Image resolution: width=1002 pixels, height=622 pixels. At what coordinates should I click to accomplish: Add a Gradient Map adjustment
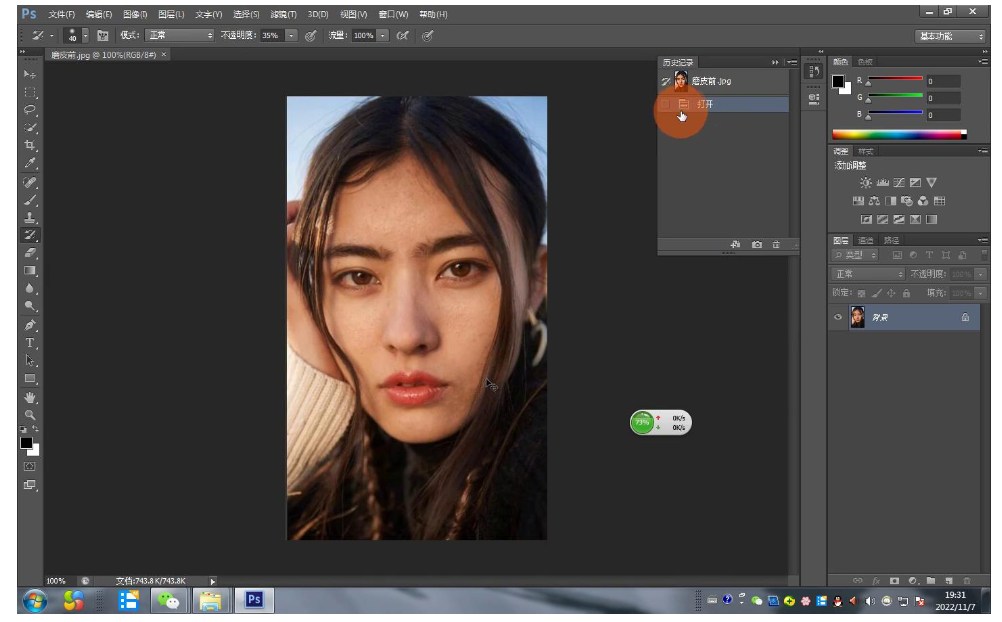[932, 219]
